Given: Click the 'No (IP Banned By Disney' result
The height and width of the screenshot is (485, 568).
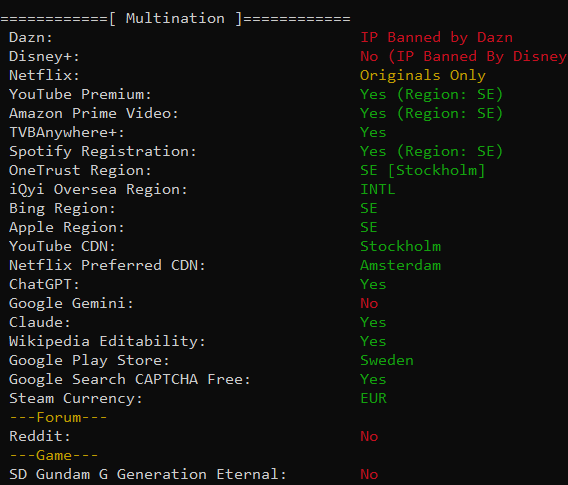Looking at the screenshot, I should pos(463,57).
